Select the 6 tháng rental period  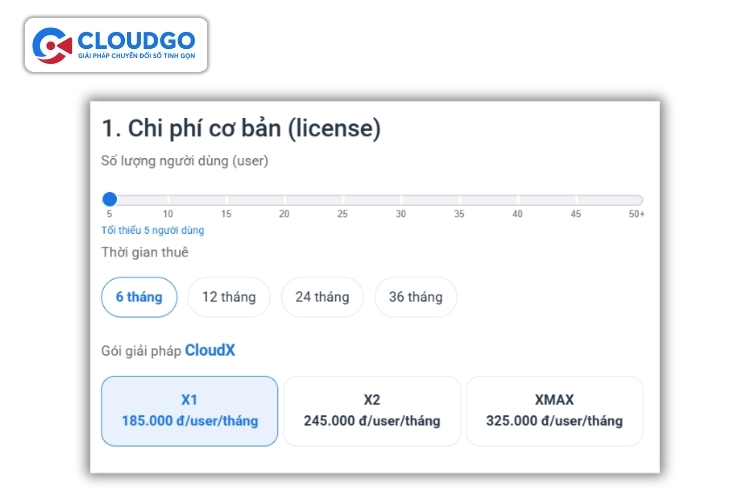tap(139, 297)
